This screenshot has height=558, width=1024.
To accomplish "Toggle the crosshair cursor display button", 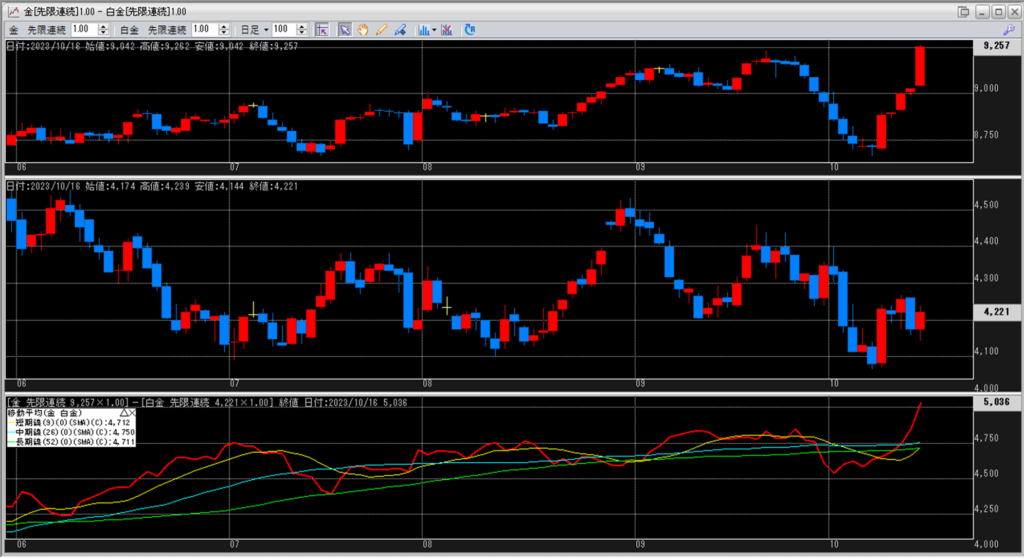I will [322, 30].
